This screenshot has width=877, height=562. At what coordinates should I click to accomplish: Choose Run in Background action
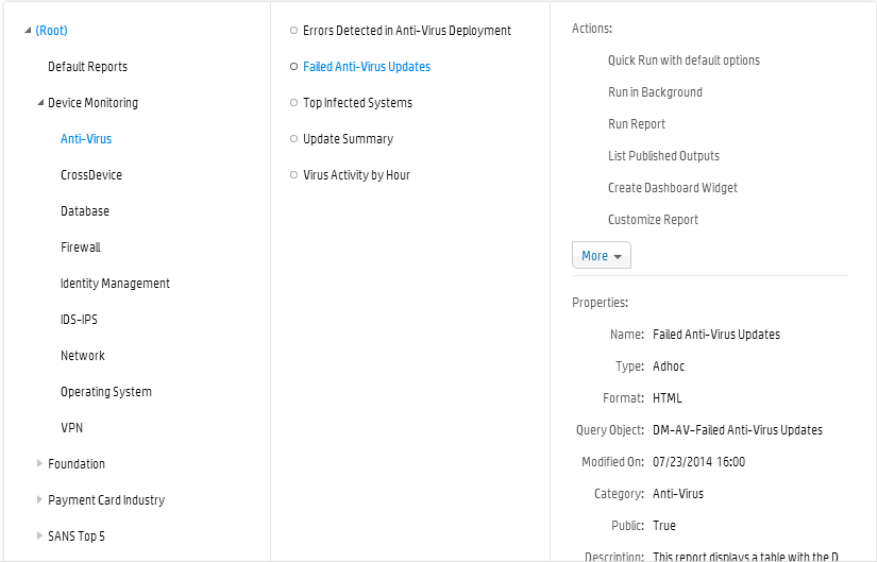(655, 92)
